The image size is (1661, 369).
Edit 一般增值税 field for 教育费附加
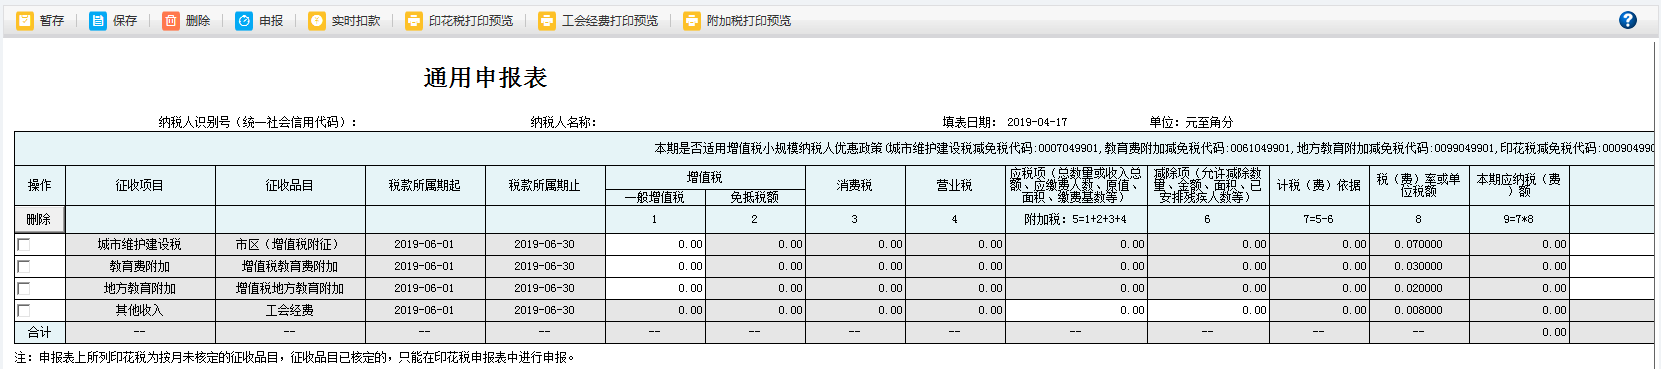655,266
